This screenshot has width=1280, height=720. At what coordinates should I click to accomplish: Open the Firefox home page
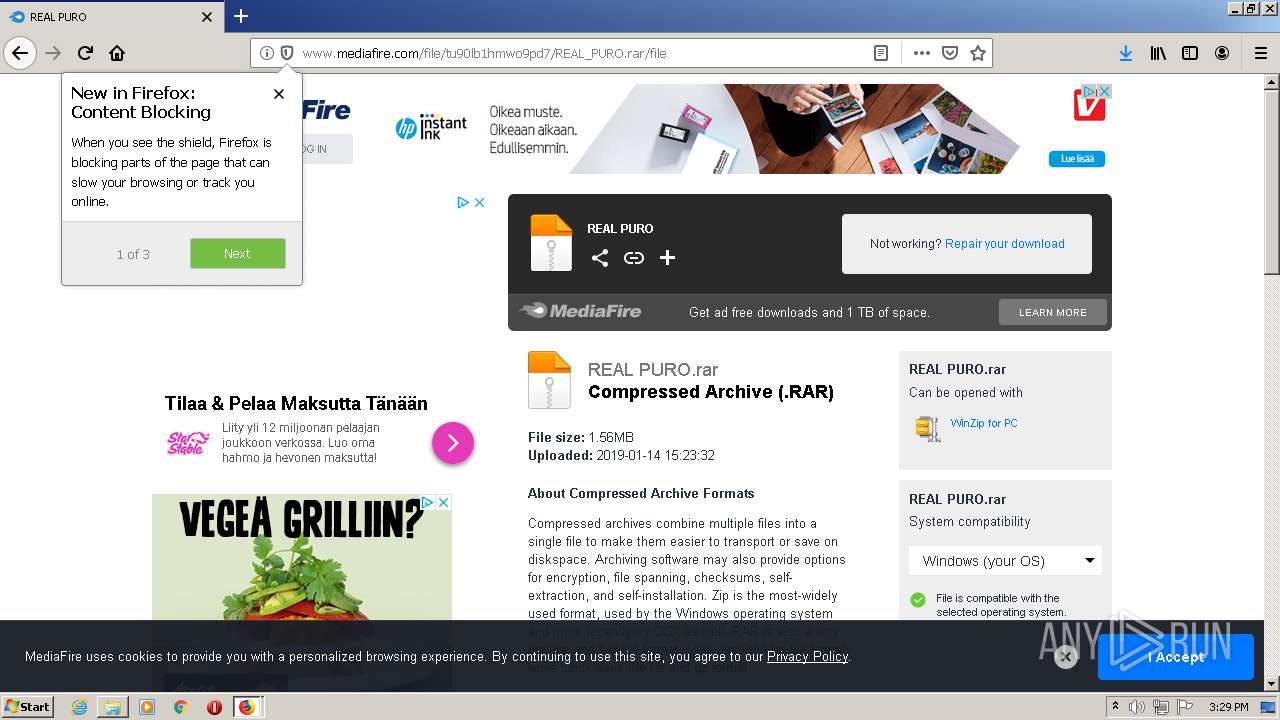(x=117, y=53)
